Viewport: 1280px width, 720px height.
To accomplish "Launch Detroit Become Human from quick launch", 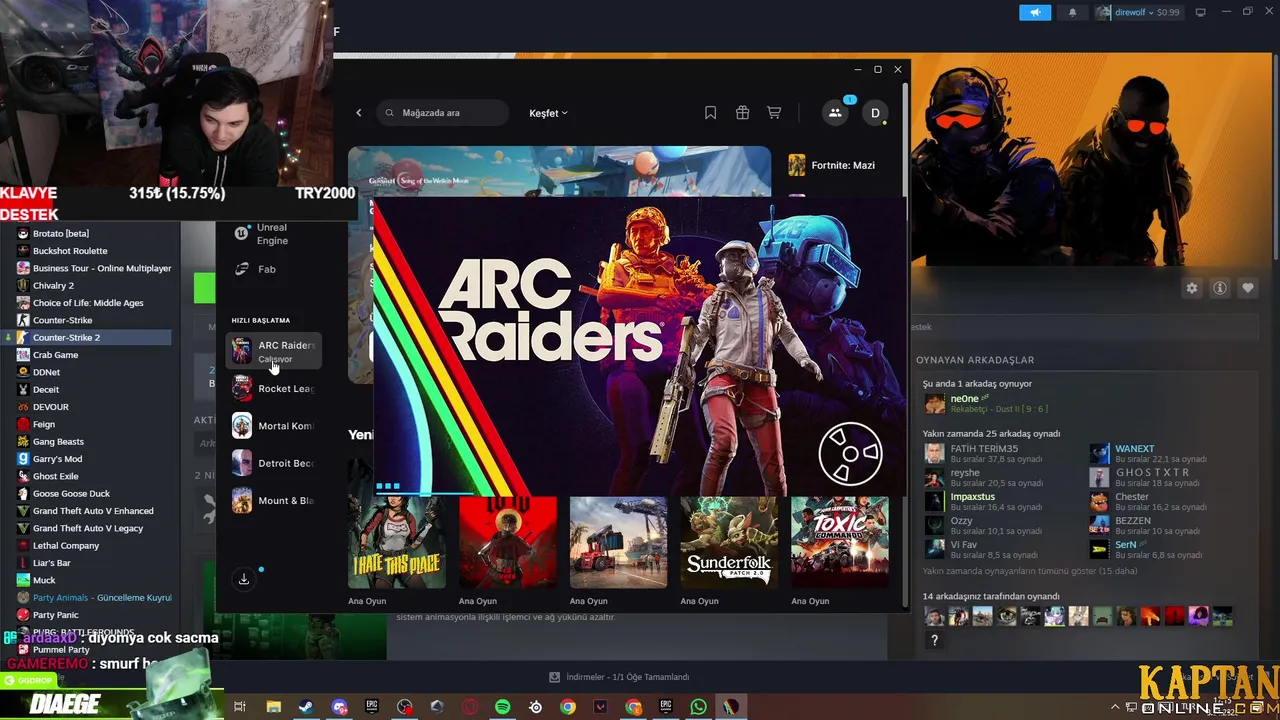I will click(x=274, y=463).
